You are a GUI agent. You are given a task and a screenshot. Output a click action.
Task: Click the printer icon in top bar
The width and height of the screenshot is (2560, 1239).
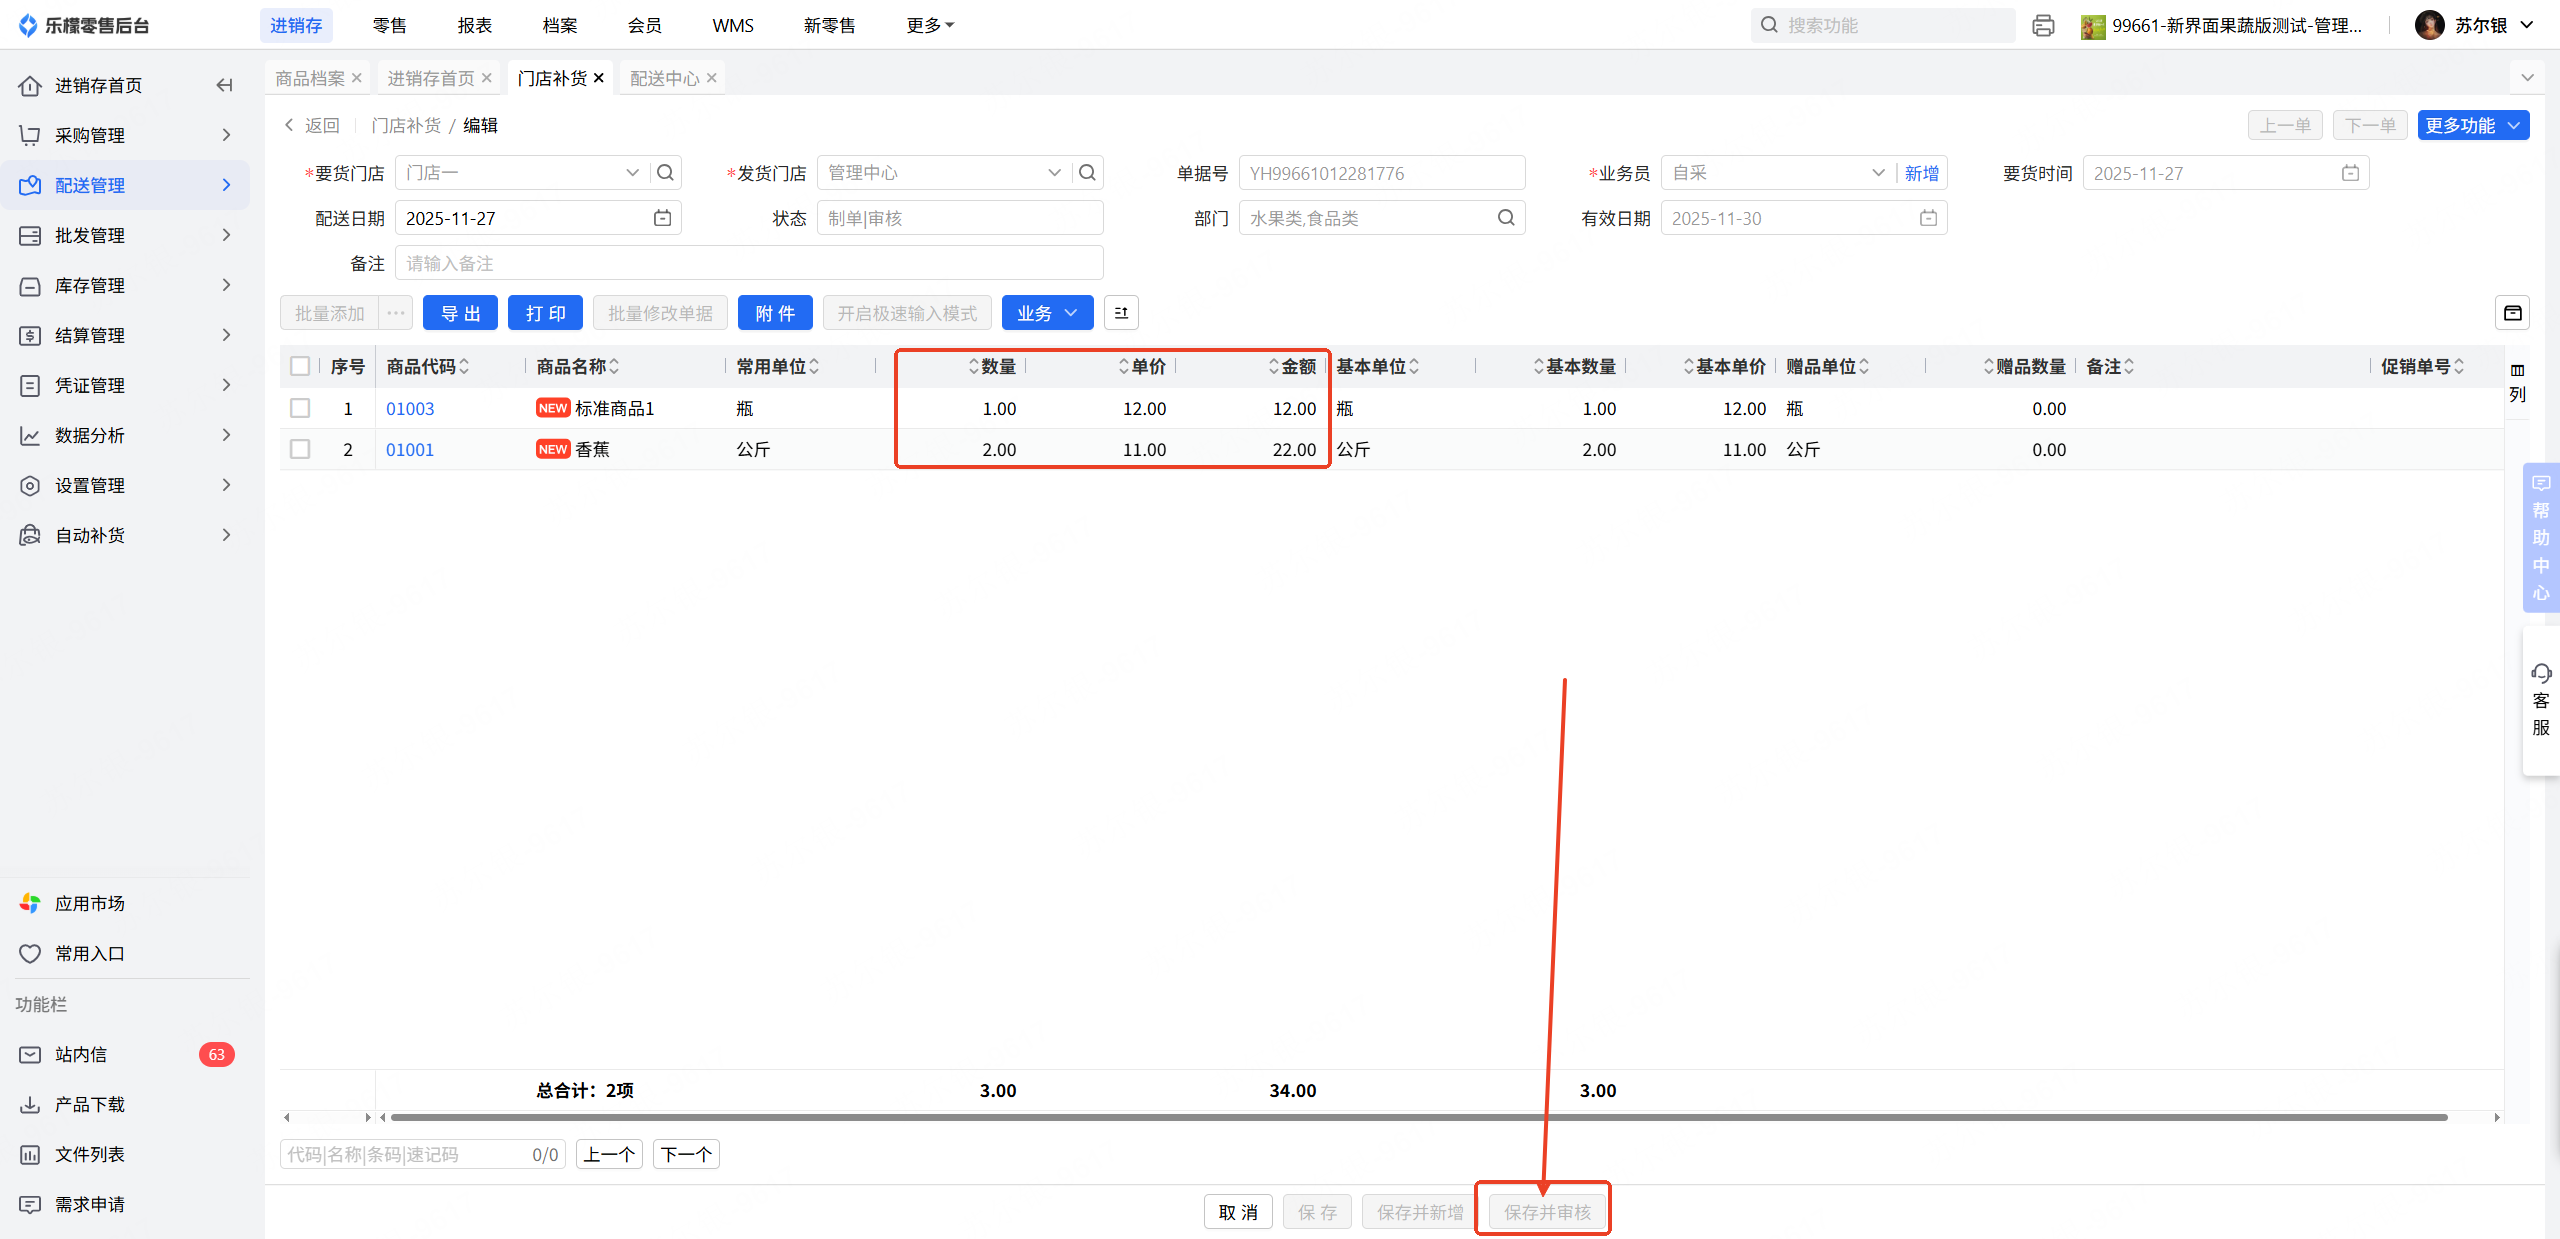click(x=2043, y=26)
